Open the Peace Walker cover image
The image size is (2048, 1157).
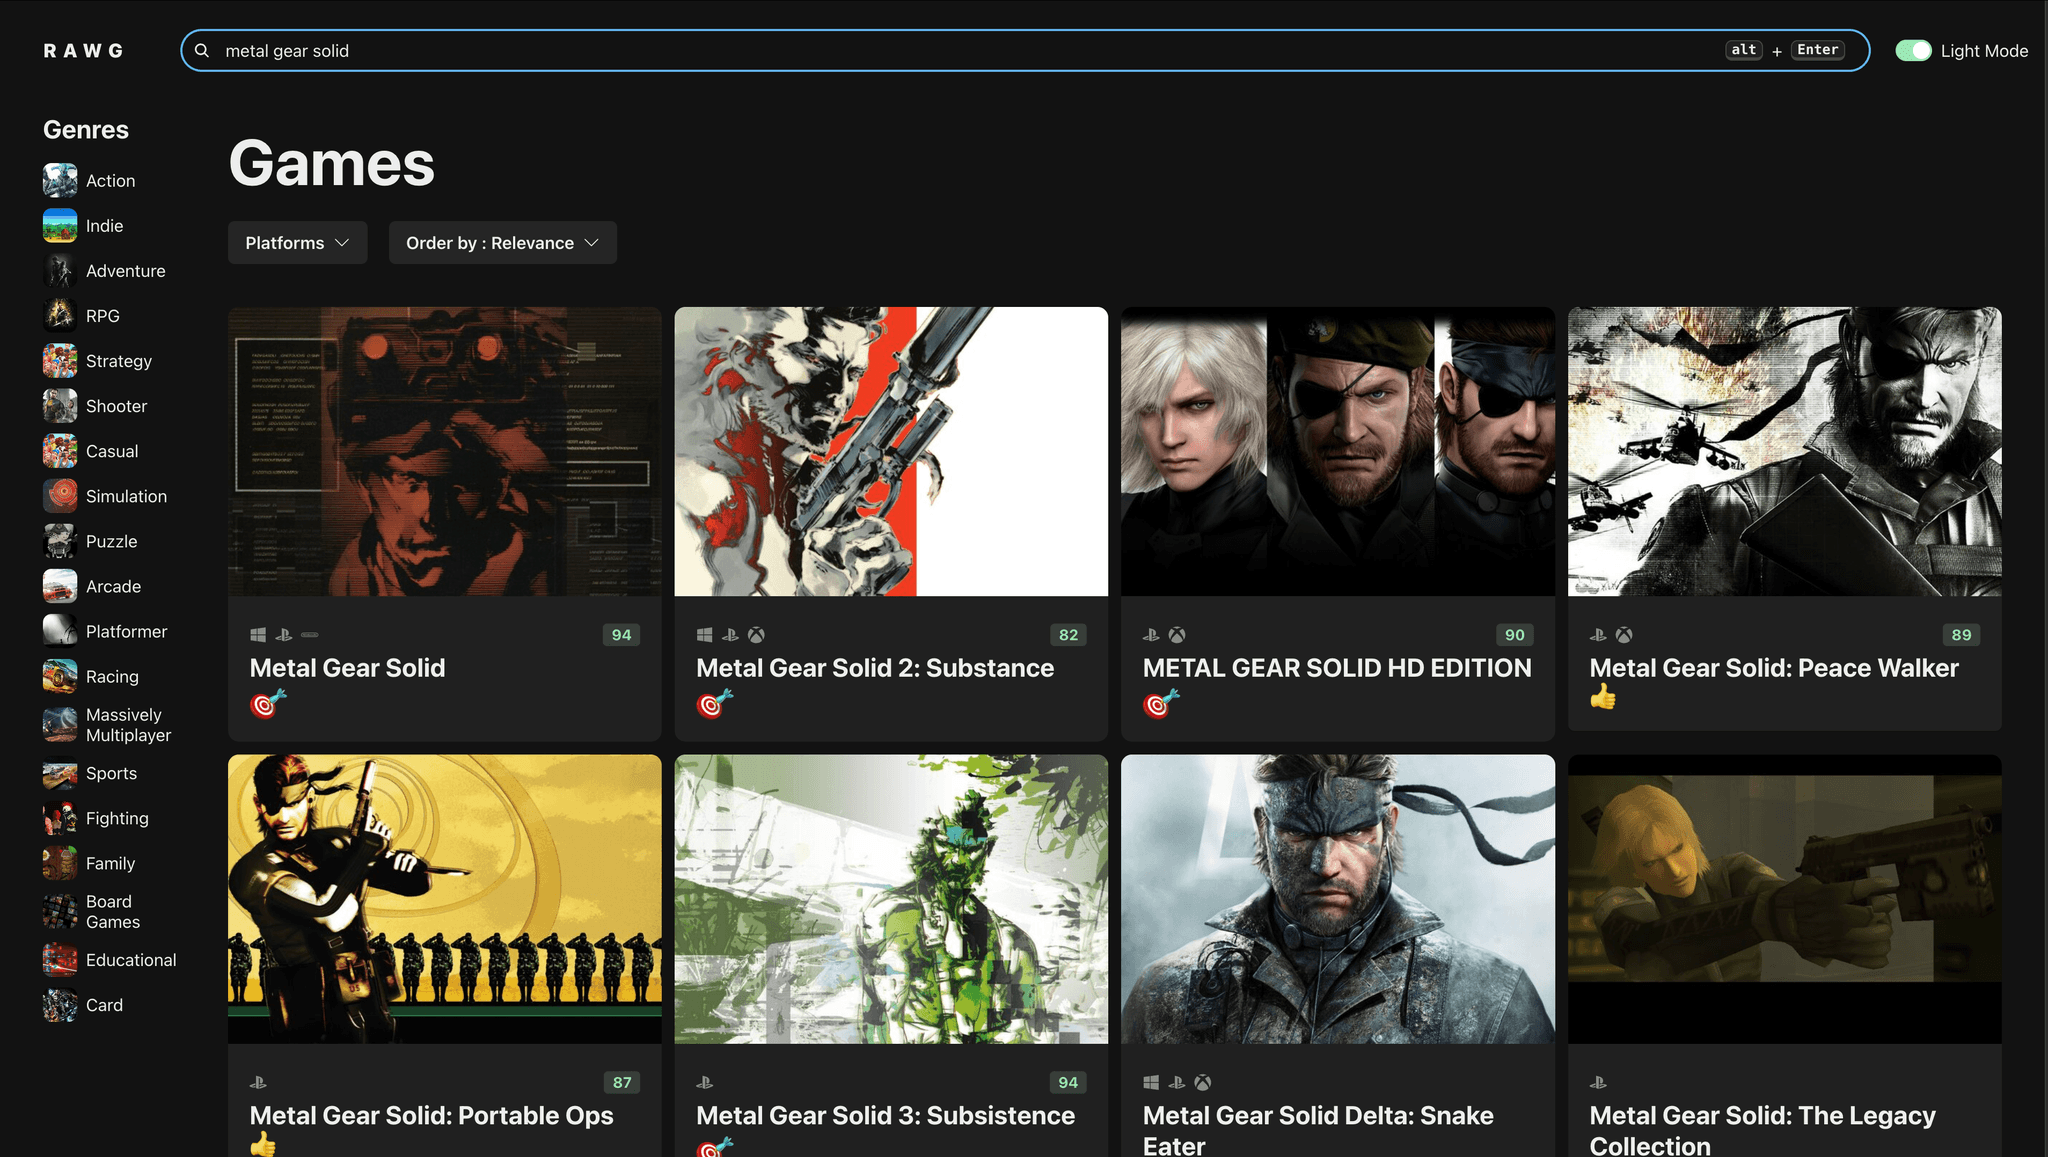point(1785,452)
